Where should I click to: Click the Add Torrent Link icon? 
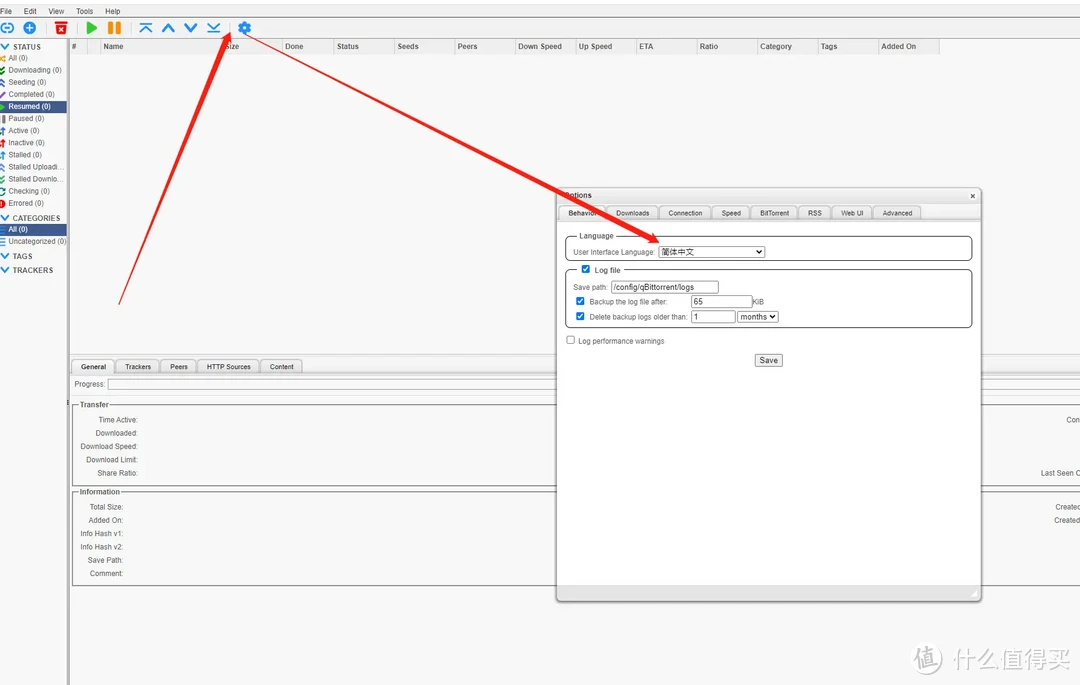pyautogui.click(x=7, y=28)
